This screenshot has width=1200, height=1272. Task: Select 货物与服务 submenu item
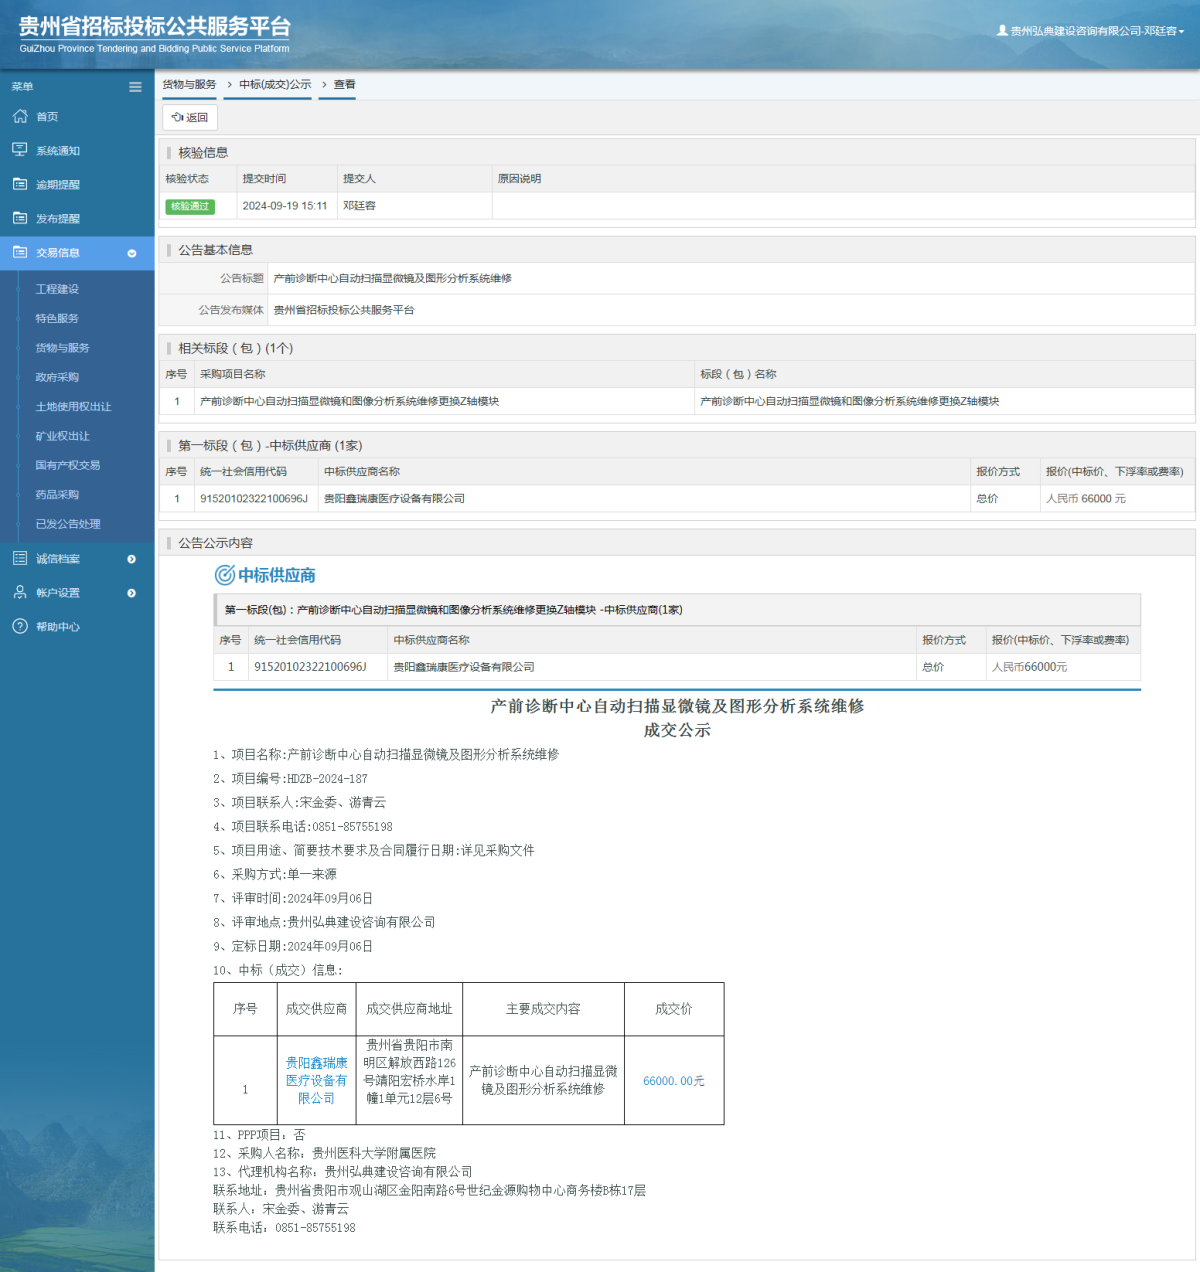[62, 348]
